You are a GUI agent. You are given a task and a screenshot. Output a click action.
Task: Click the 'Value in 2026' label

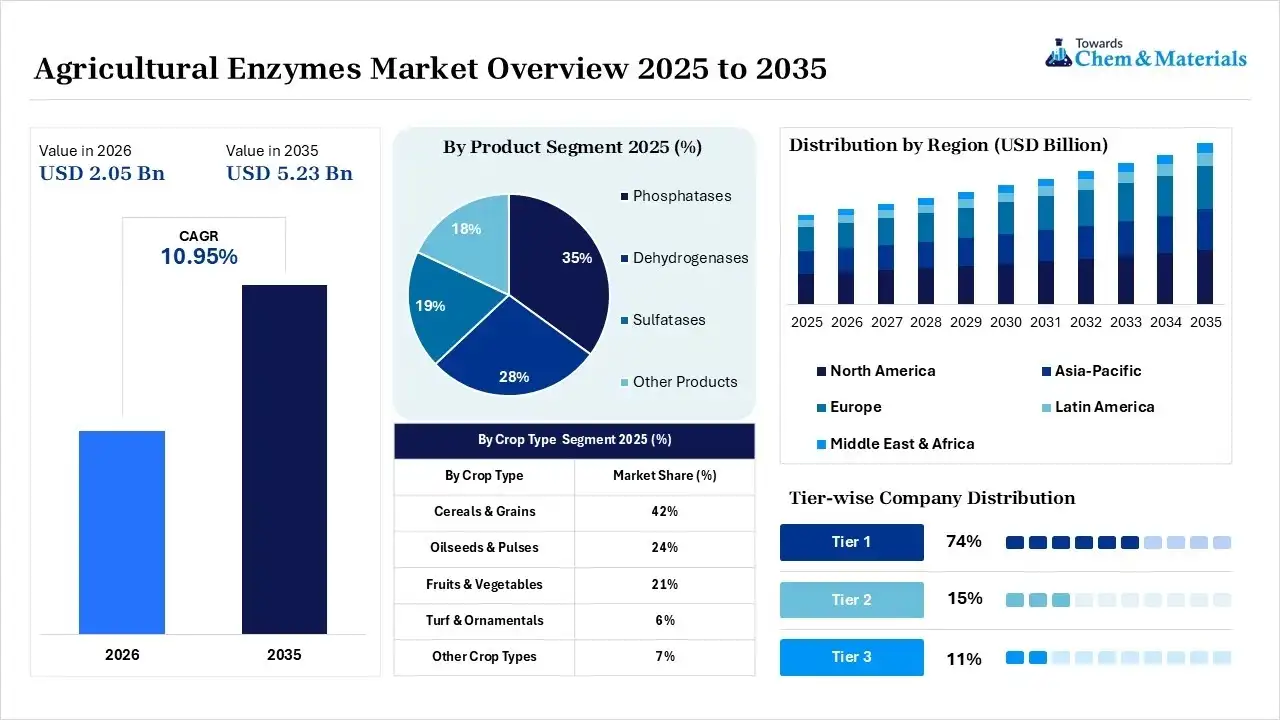pyautogui.click(x=85, y=151)
